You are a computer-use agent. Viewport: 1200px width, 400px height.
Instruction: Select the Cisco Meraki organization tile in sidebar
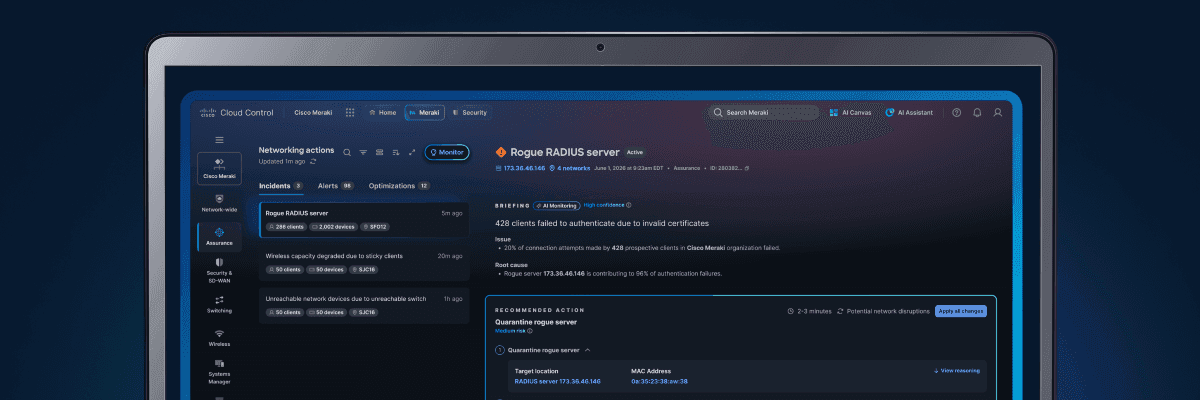tap(219, 167)
